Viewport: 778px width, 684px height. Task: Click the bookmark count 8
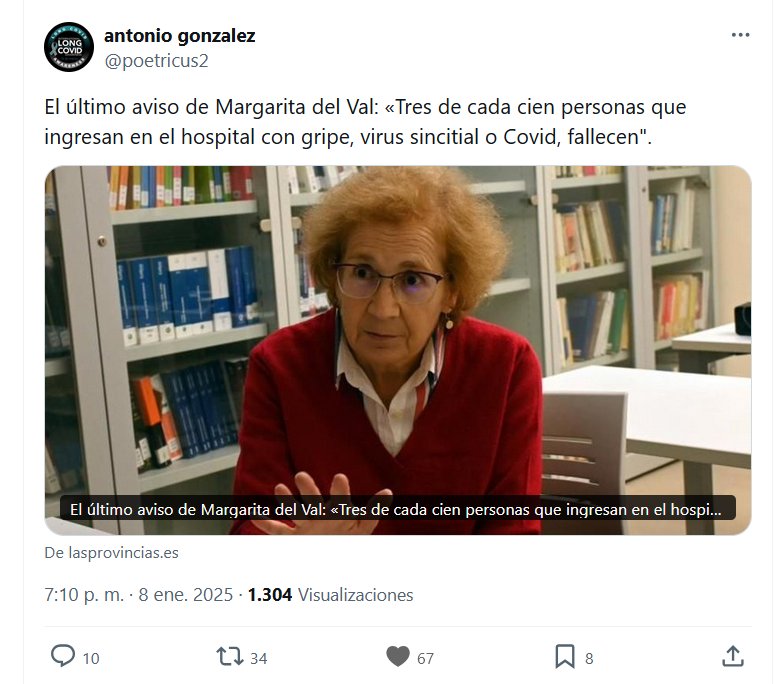point(589,659)
